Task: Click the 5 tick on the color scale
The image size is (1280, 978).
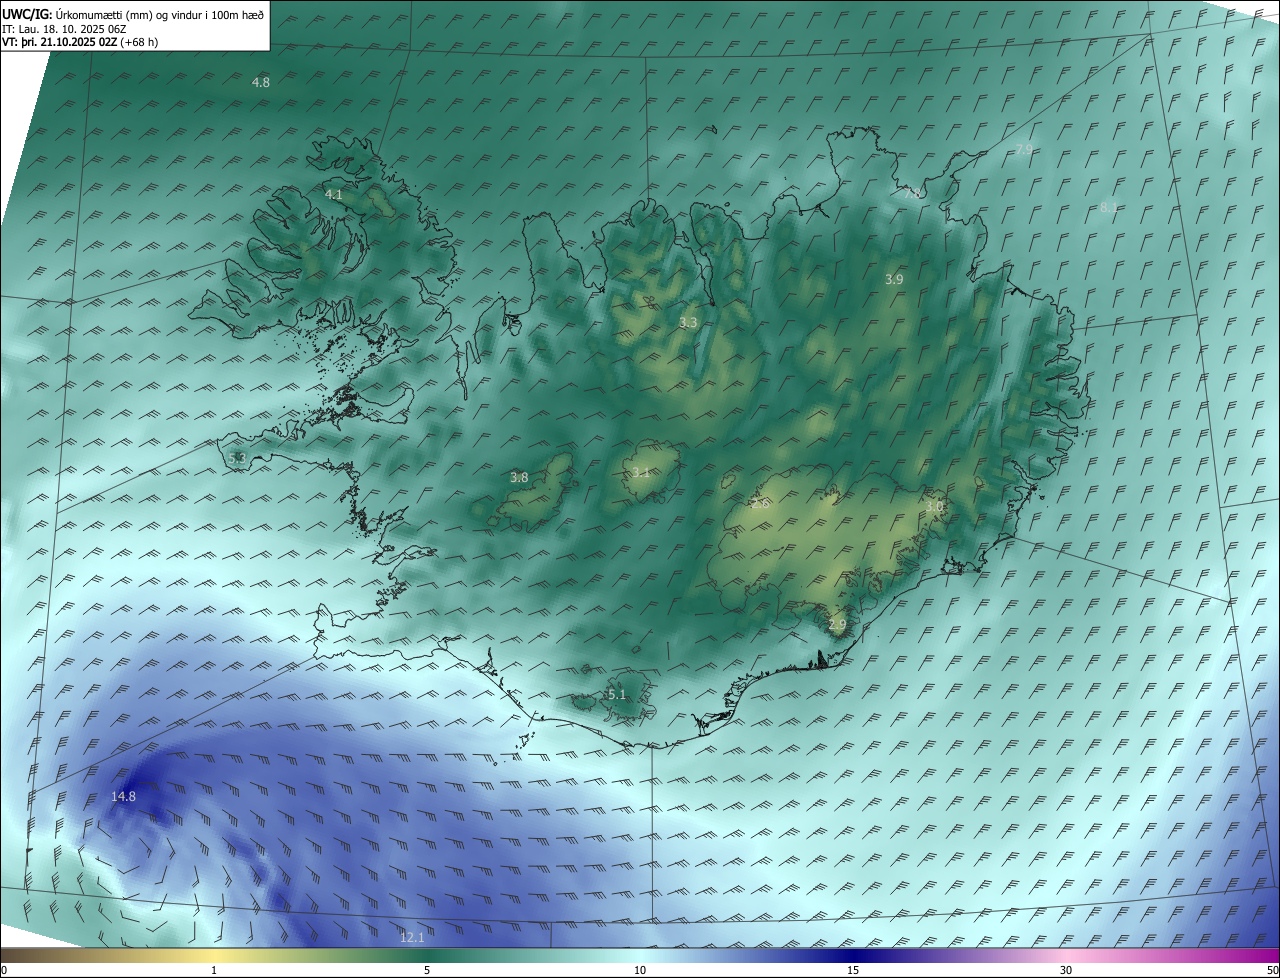Action: click(x=427, y=970)
